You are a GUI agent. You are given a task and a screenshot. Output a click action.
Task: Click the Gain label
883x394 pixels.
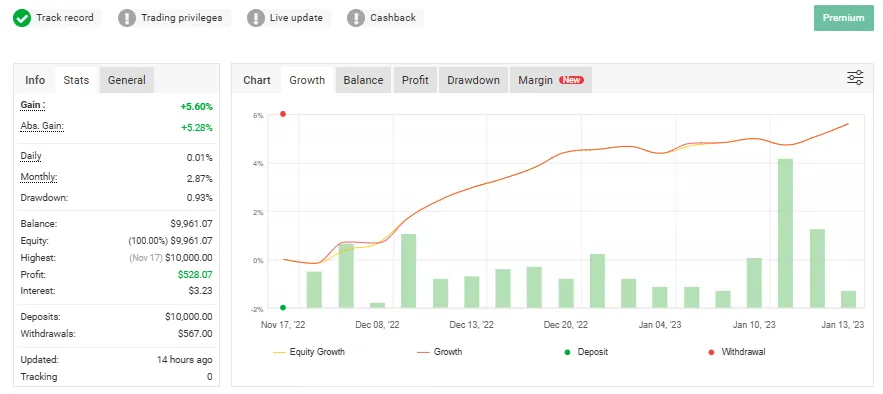[x=33, y=105]
